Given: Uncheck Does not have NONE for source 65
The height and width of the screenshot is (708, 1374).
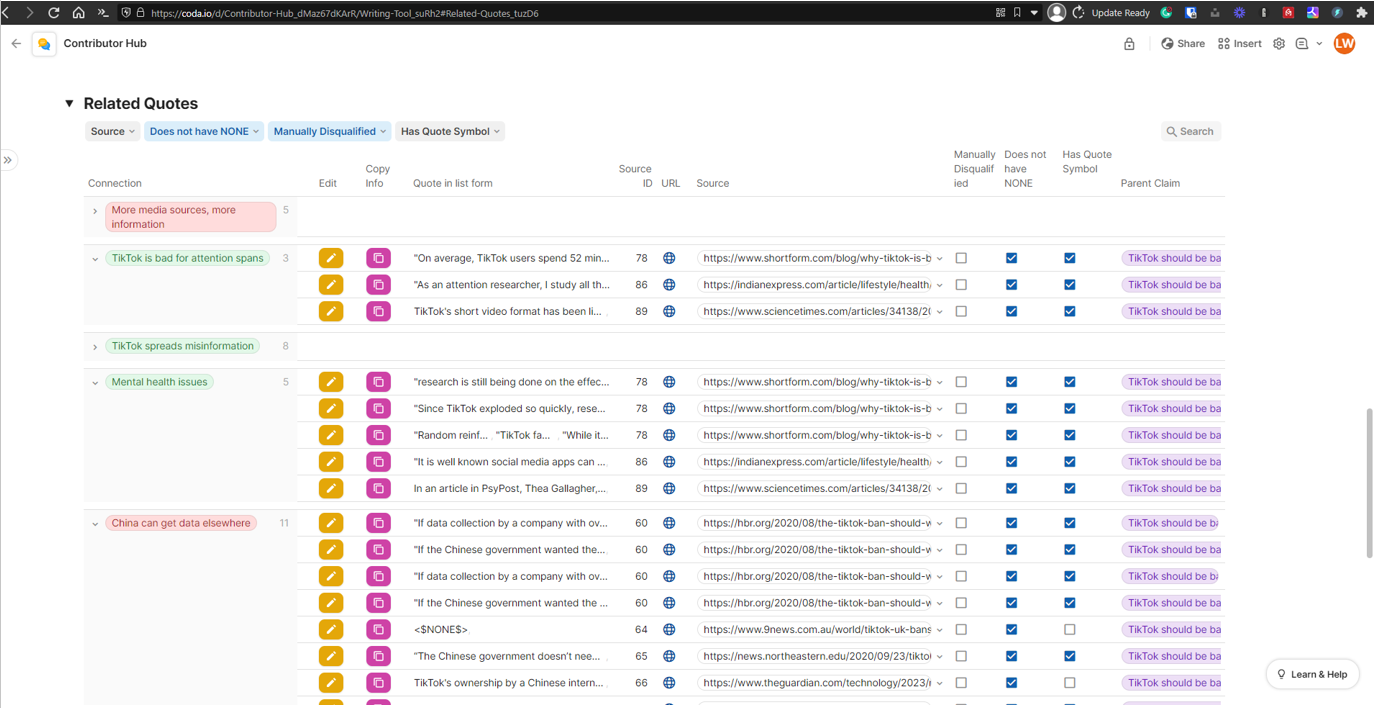Looking at the screenshot, I should (1011, 656).
